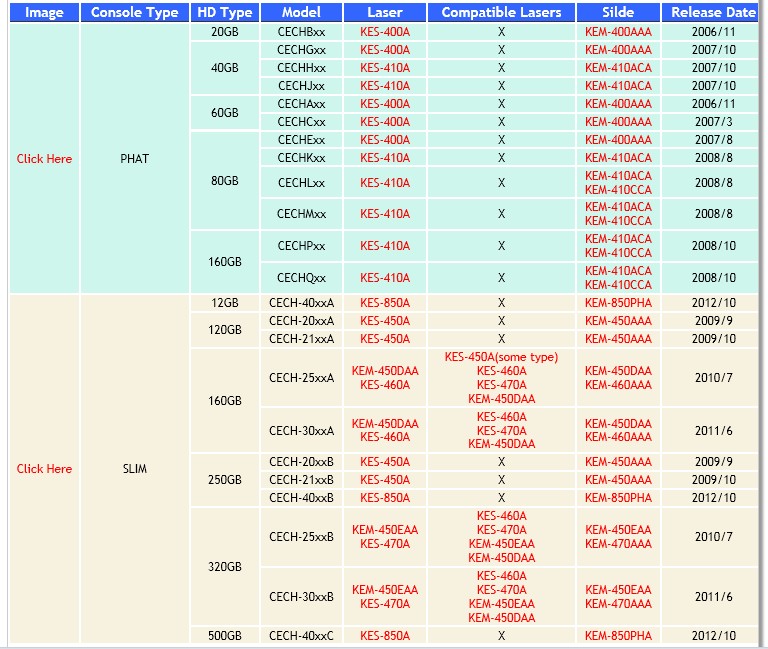768x649 pixels.
Task: Click the Compatible Lasers column header
Action: click(501, 12)
